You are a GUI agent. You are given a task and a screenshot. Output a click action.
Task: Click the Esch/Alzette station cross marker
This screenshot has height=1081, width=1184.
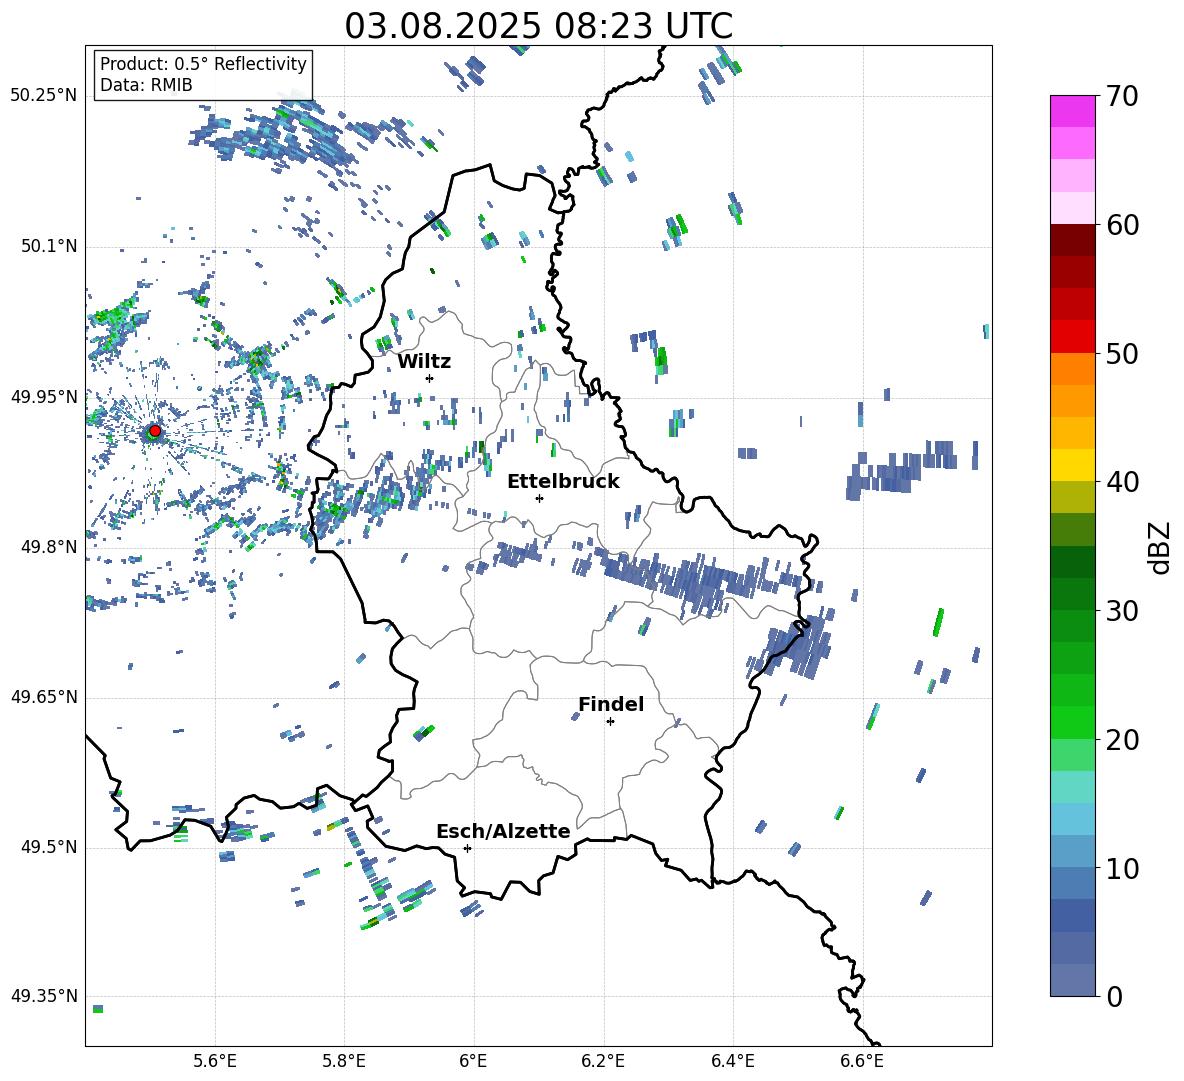tap(467, 848)
